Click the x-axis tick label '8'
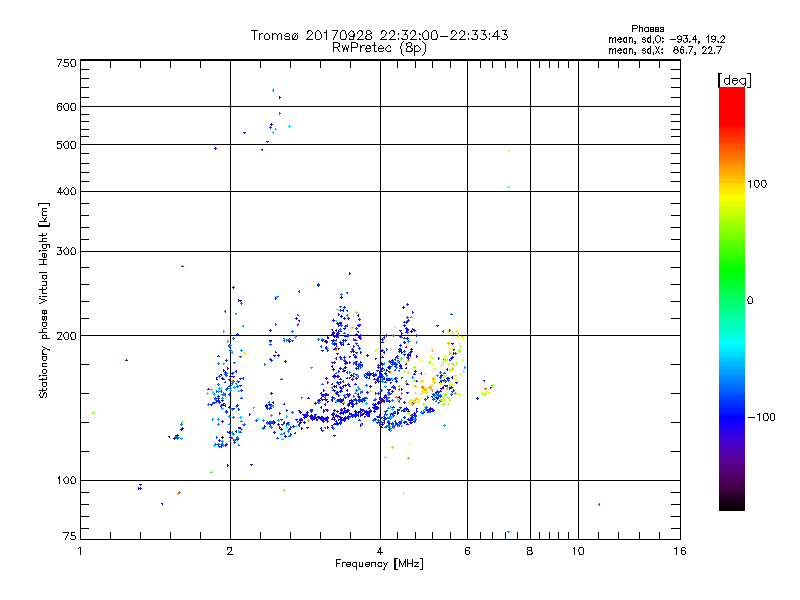800x600 pixels. click(530, 551)
